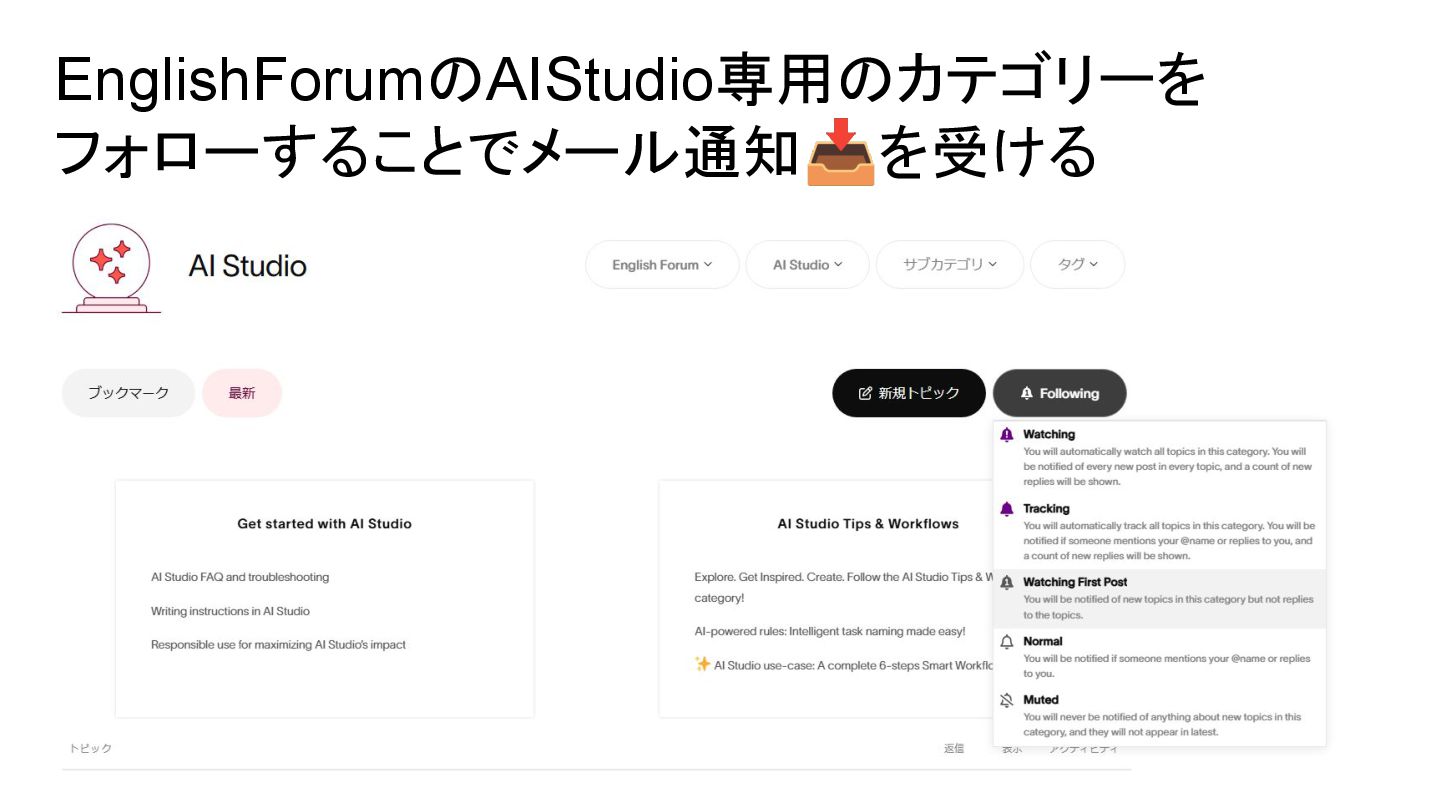
Task: Toggle the Following notification button
Action: click(1059, 393)
